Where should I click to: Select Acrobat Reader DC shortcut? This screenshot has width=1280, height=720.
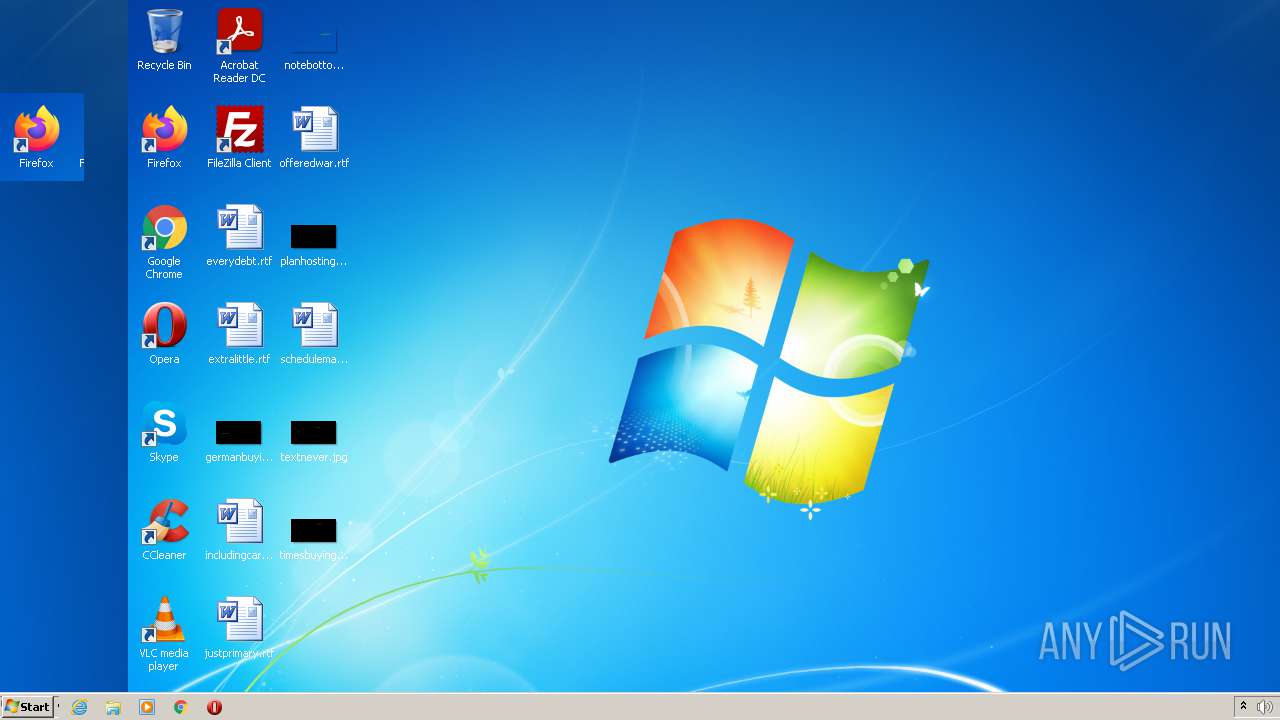point(239,46)
